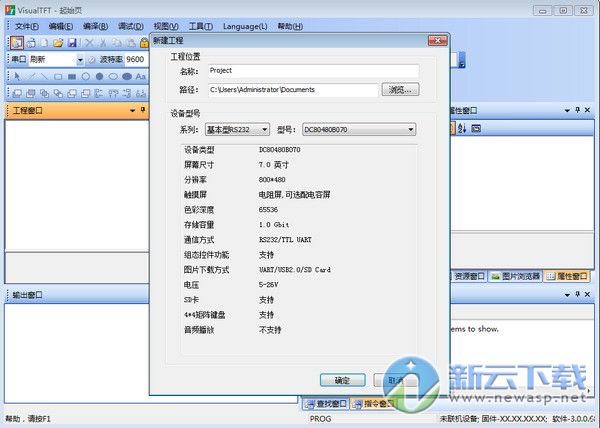This screenshot has height=428, width=600.
Task: Open the options arrow of the bottom-right command panel
Action: tap(567, 295)
